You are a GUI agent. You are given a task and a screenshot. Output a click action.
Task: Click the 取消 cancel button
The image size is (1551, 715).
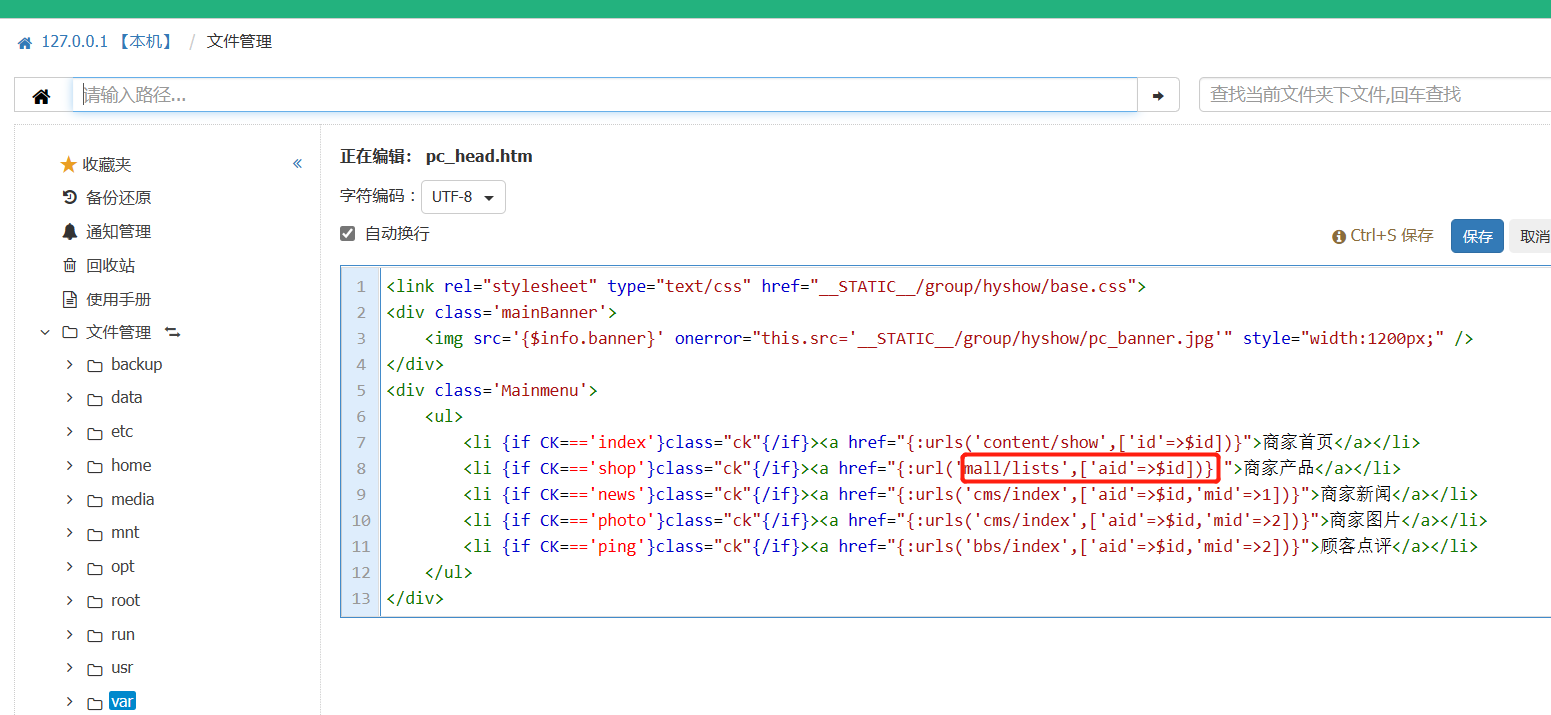point(1533,237)
